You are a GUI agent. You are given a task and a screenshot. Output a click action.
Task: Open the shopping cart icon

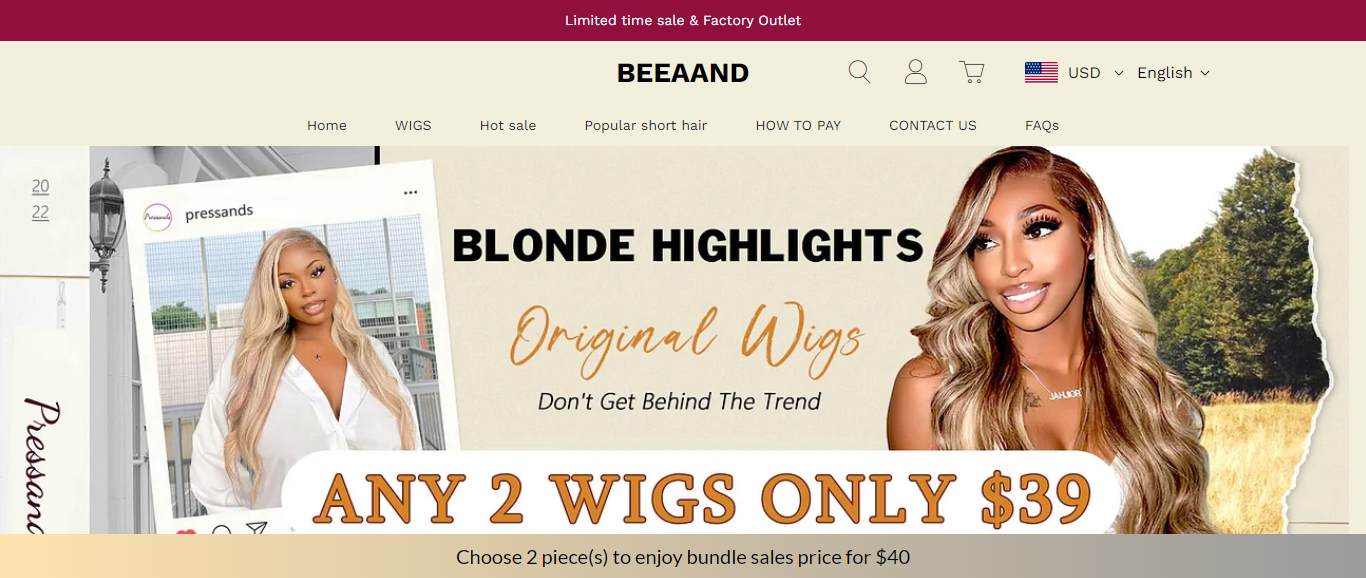[971, 72]
